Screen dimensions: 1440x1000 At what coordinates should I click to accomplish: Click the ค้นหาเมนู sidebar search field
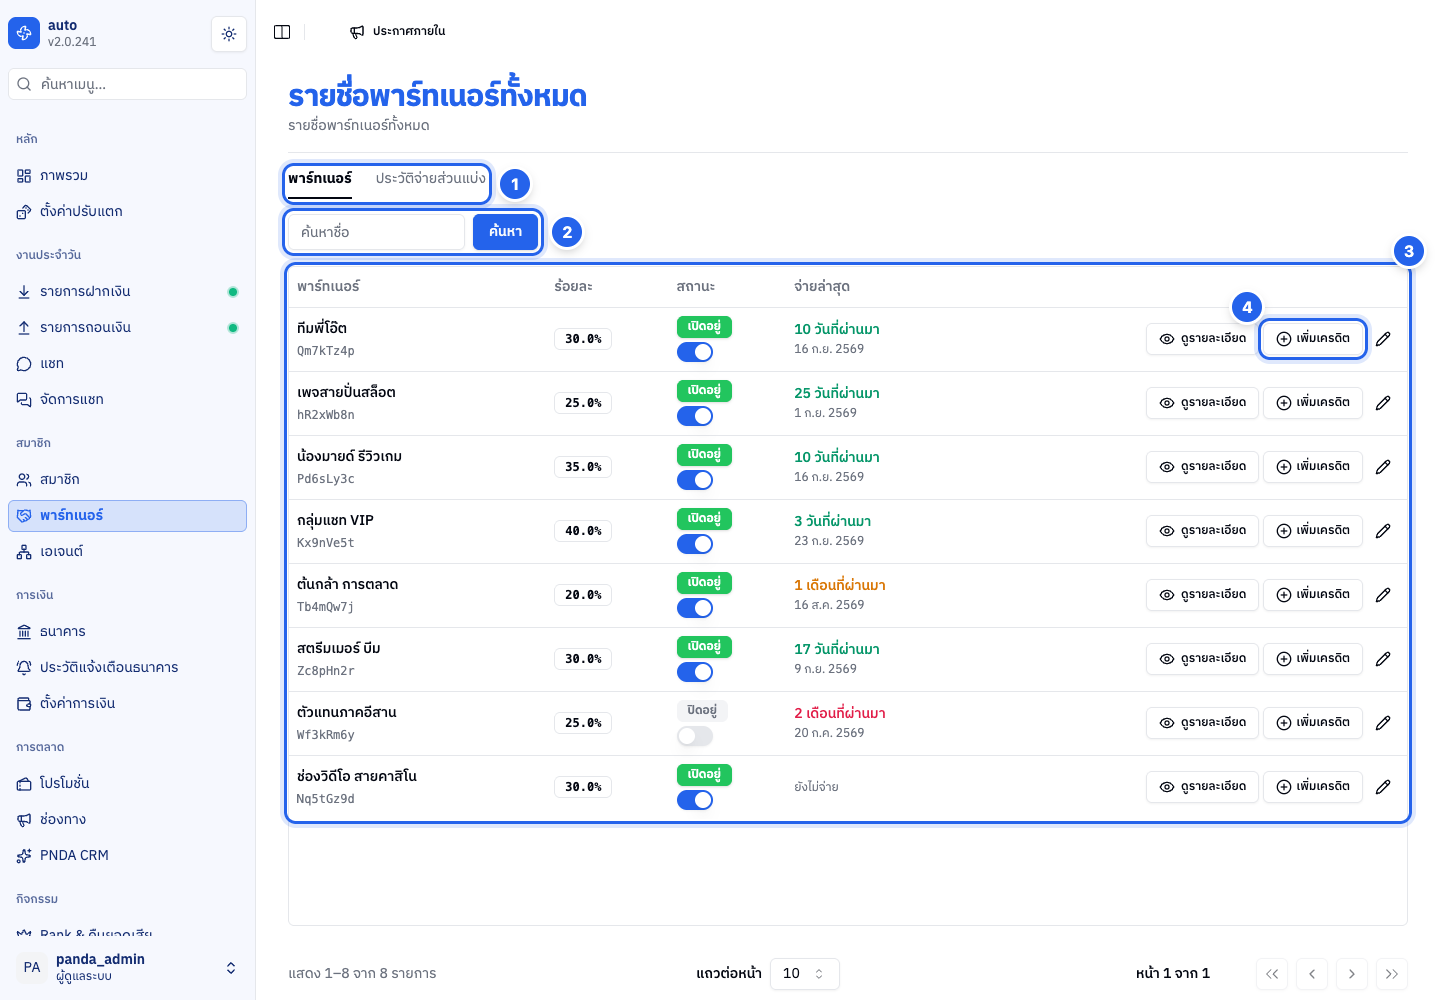127,84
